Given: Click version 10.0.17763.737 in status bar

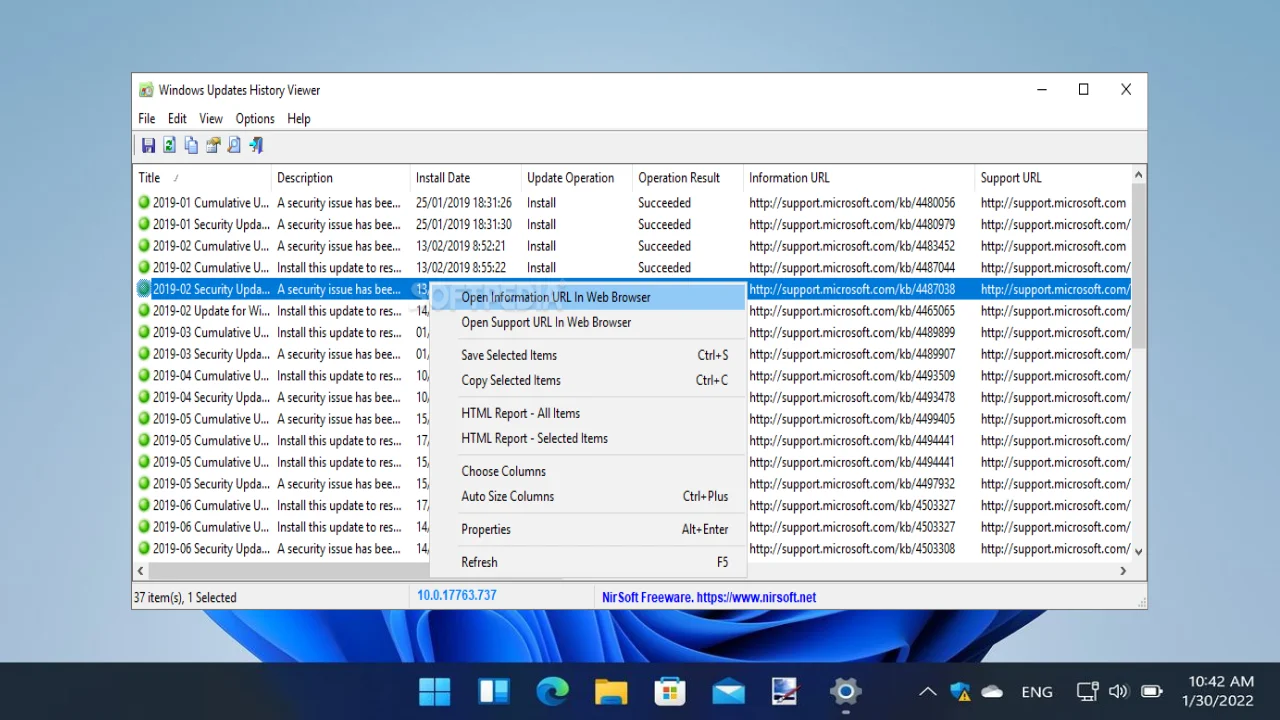Looking at the screenshot, I should point(457,595).
